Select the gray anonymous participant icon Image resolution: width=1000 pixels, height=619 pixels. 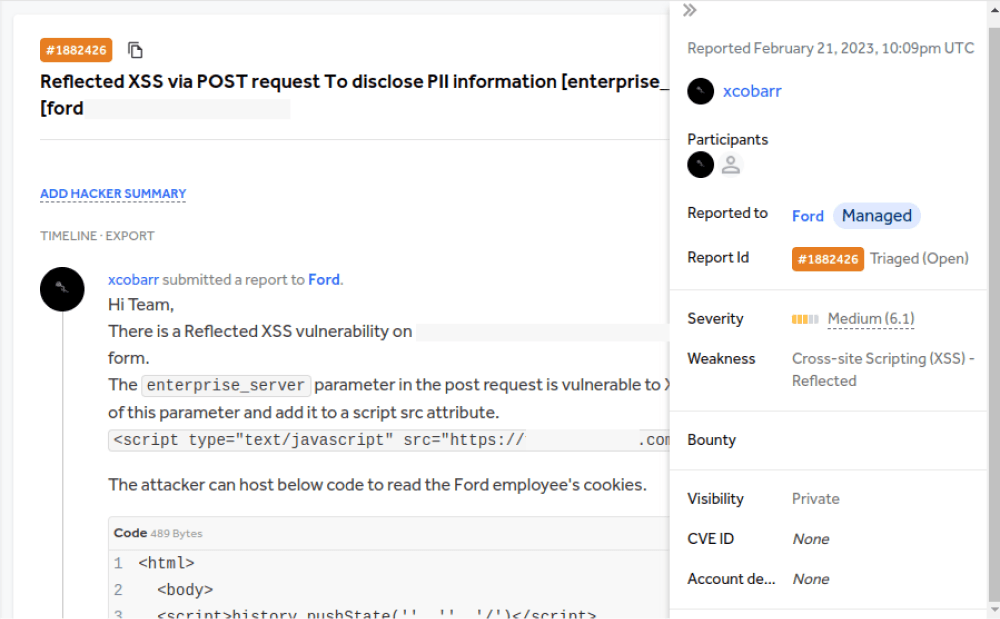pyautogui.click(x=731, y=164)
